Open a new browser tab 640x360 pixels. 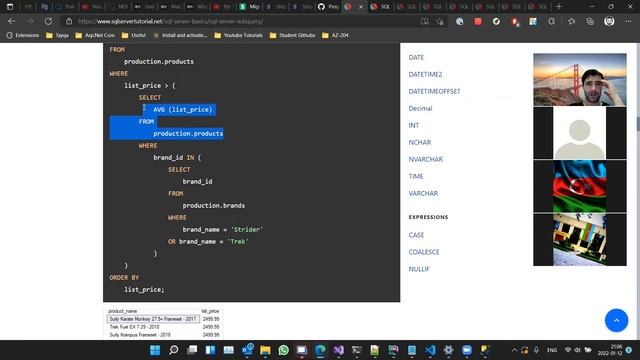(559, 7)
